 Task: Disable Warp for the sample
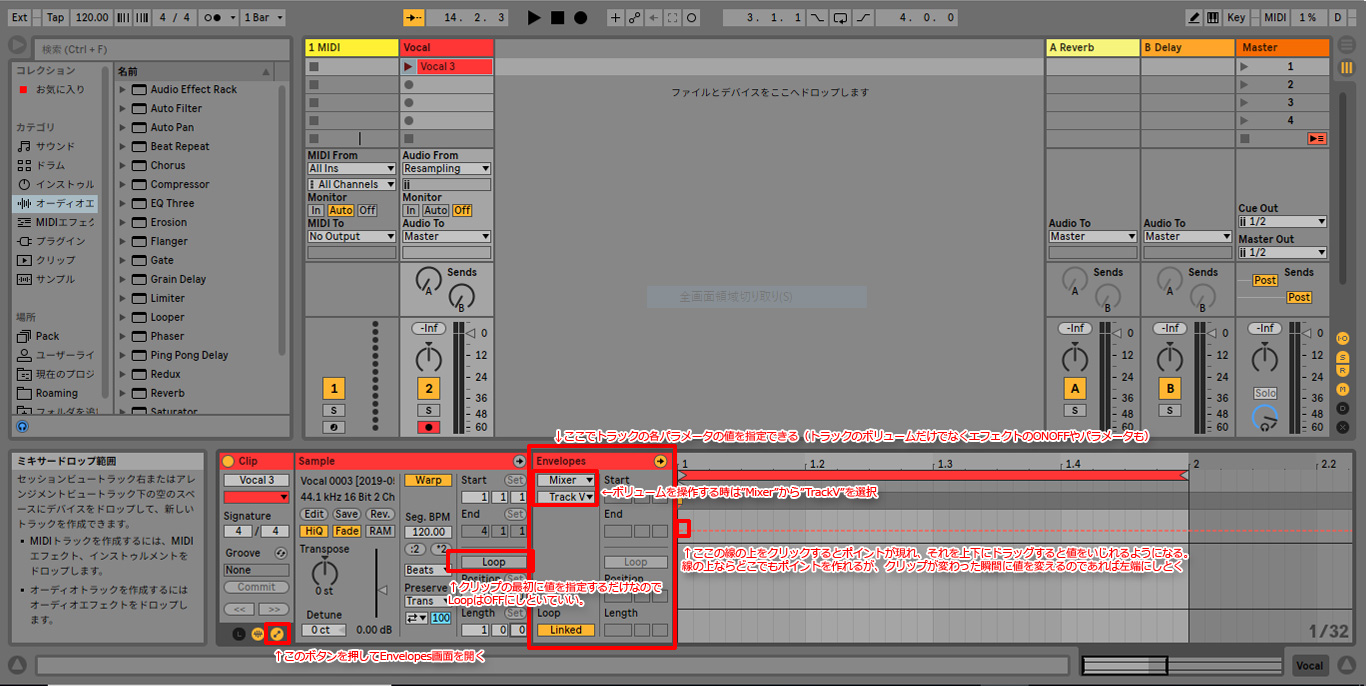428,480
